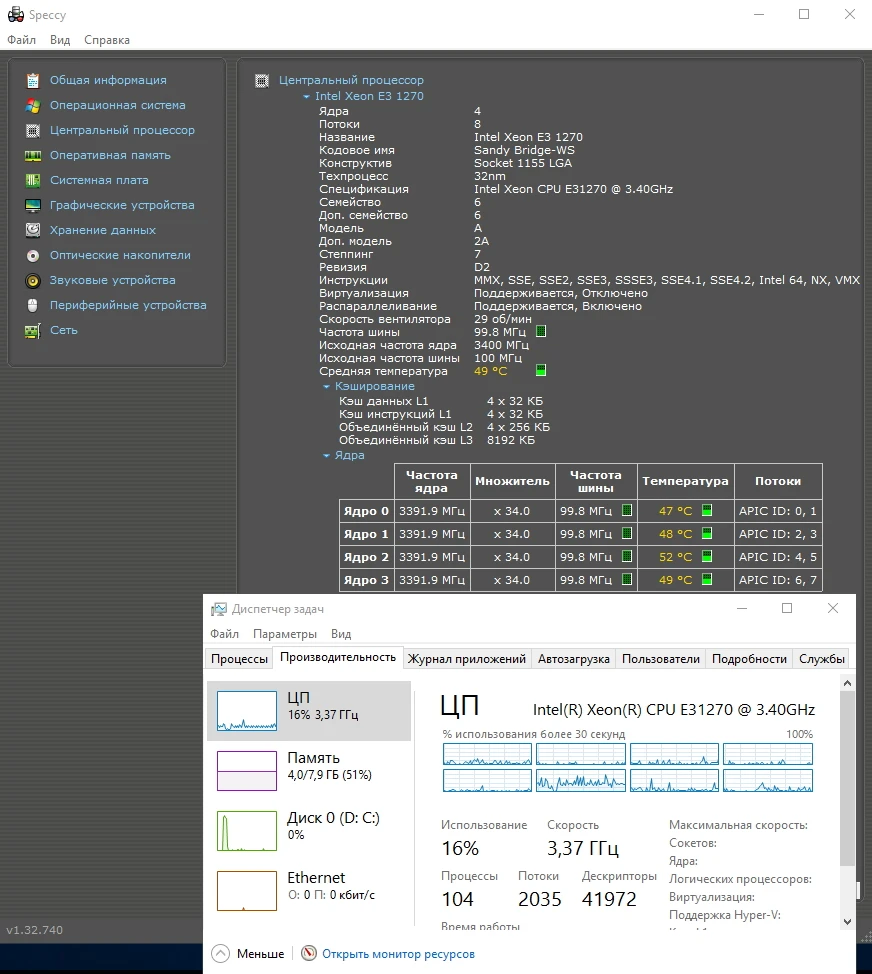This screenshot has height=974, width=872.
Task: Select Диск 0 (D: C:) performance item
Action: (x=309, y=831)
